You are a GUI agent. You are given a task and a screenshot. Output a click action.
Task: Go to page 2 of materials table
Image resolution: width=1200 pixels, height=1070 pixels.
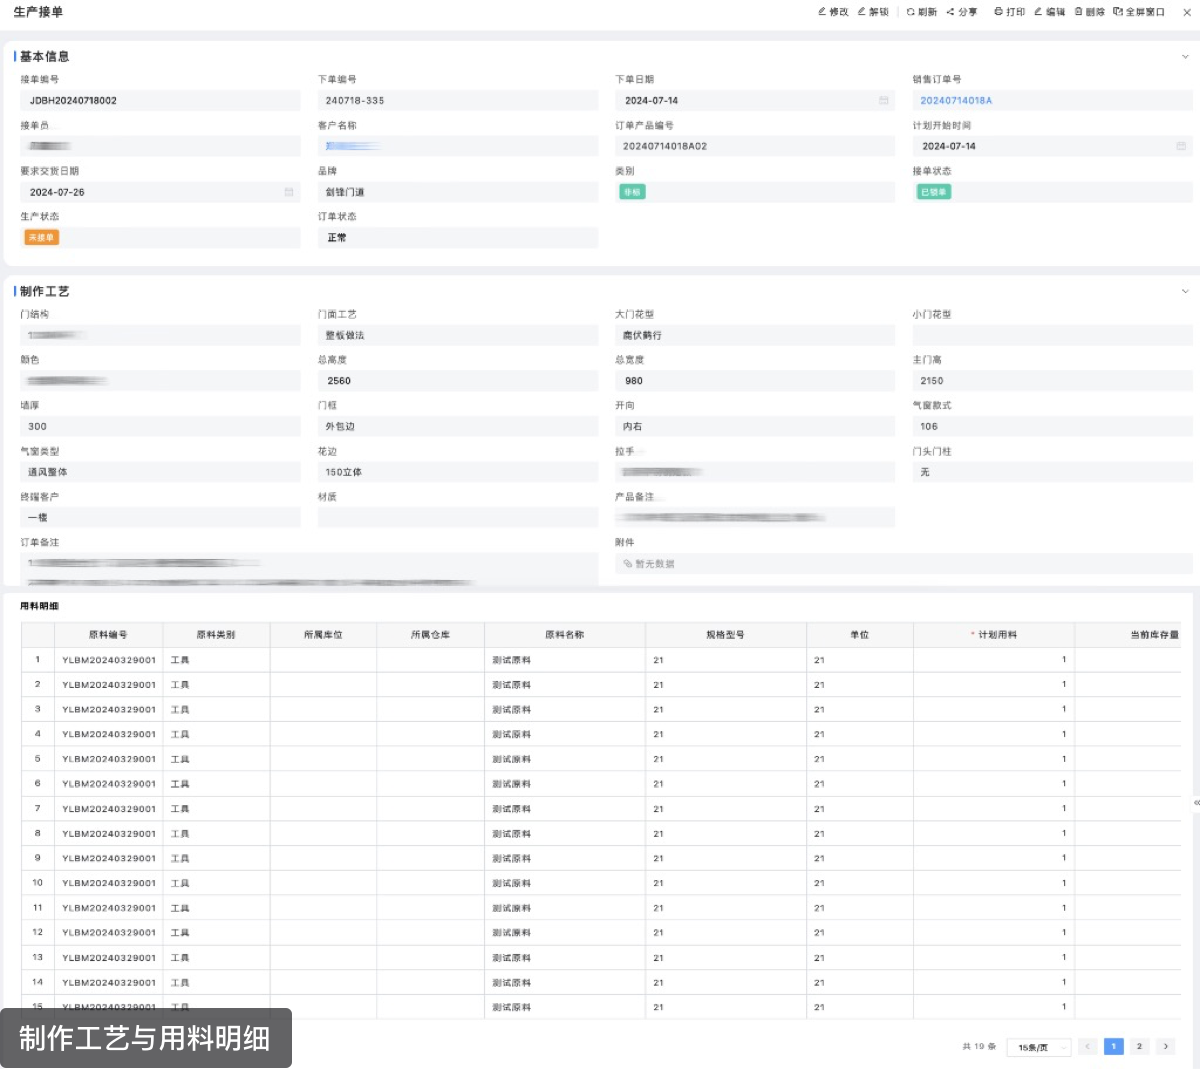coord(1139,1047)
